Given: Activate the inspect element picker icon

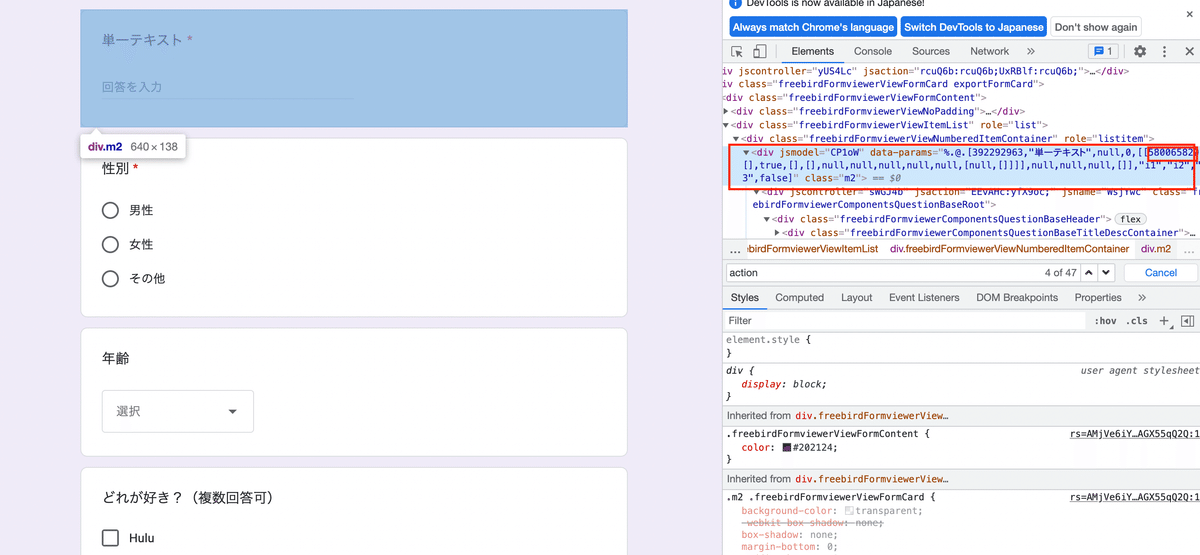Looking at the screenshot, I should pos(737,51).
